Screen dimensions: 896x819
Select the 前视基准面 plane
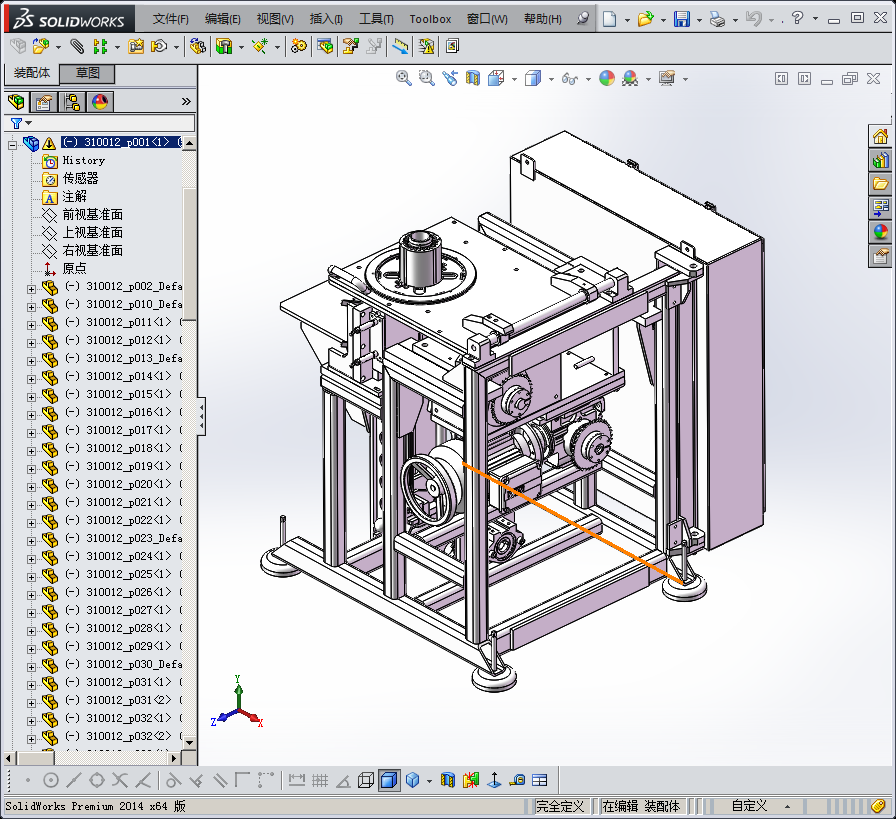pyautogui.click(x=93, y=214)
